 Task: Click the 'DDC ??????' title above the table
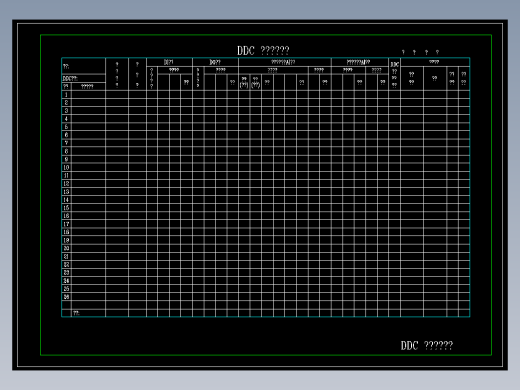(x=263, y=51)
